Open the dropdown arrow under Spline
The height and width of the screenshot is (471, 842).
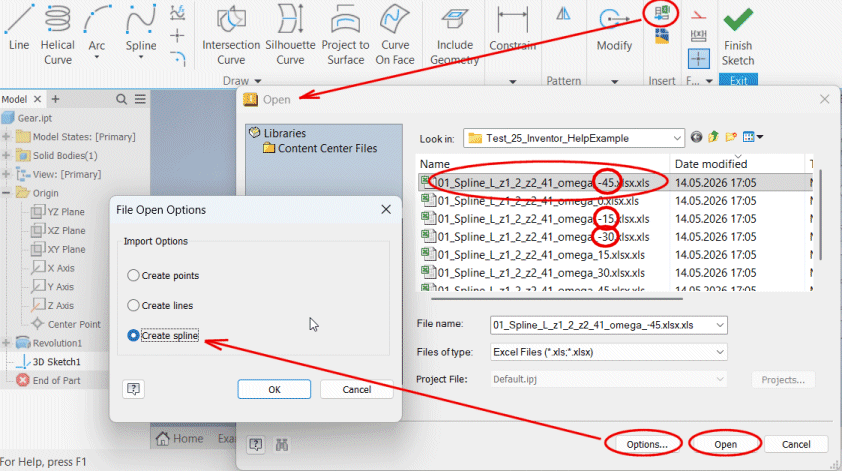141,57
